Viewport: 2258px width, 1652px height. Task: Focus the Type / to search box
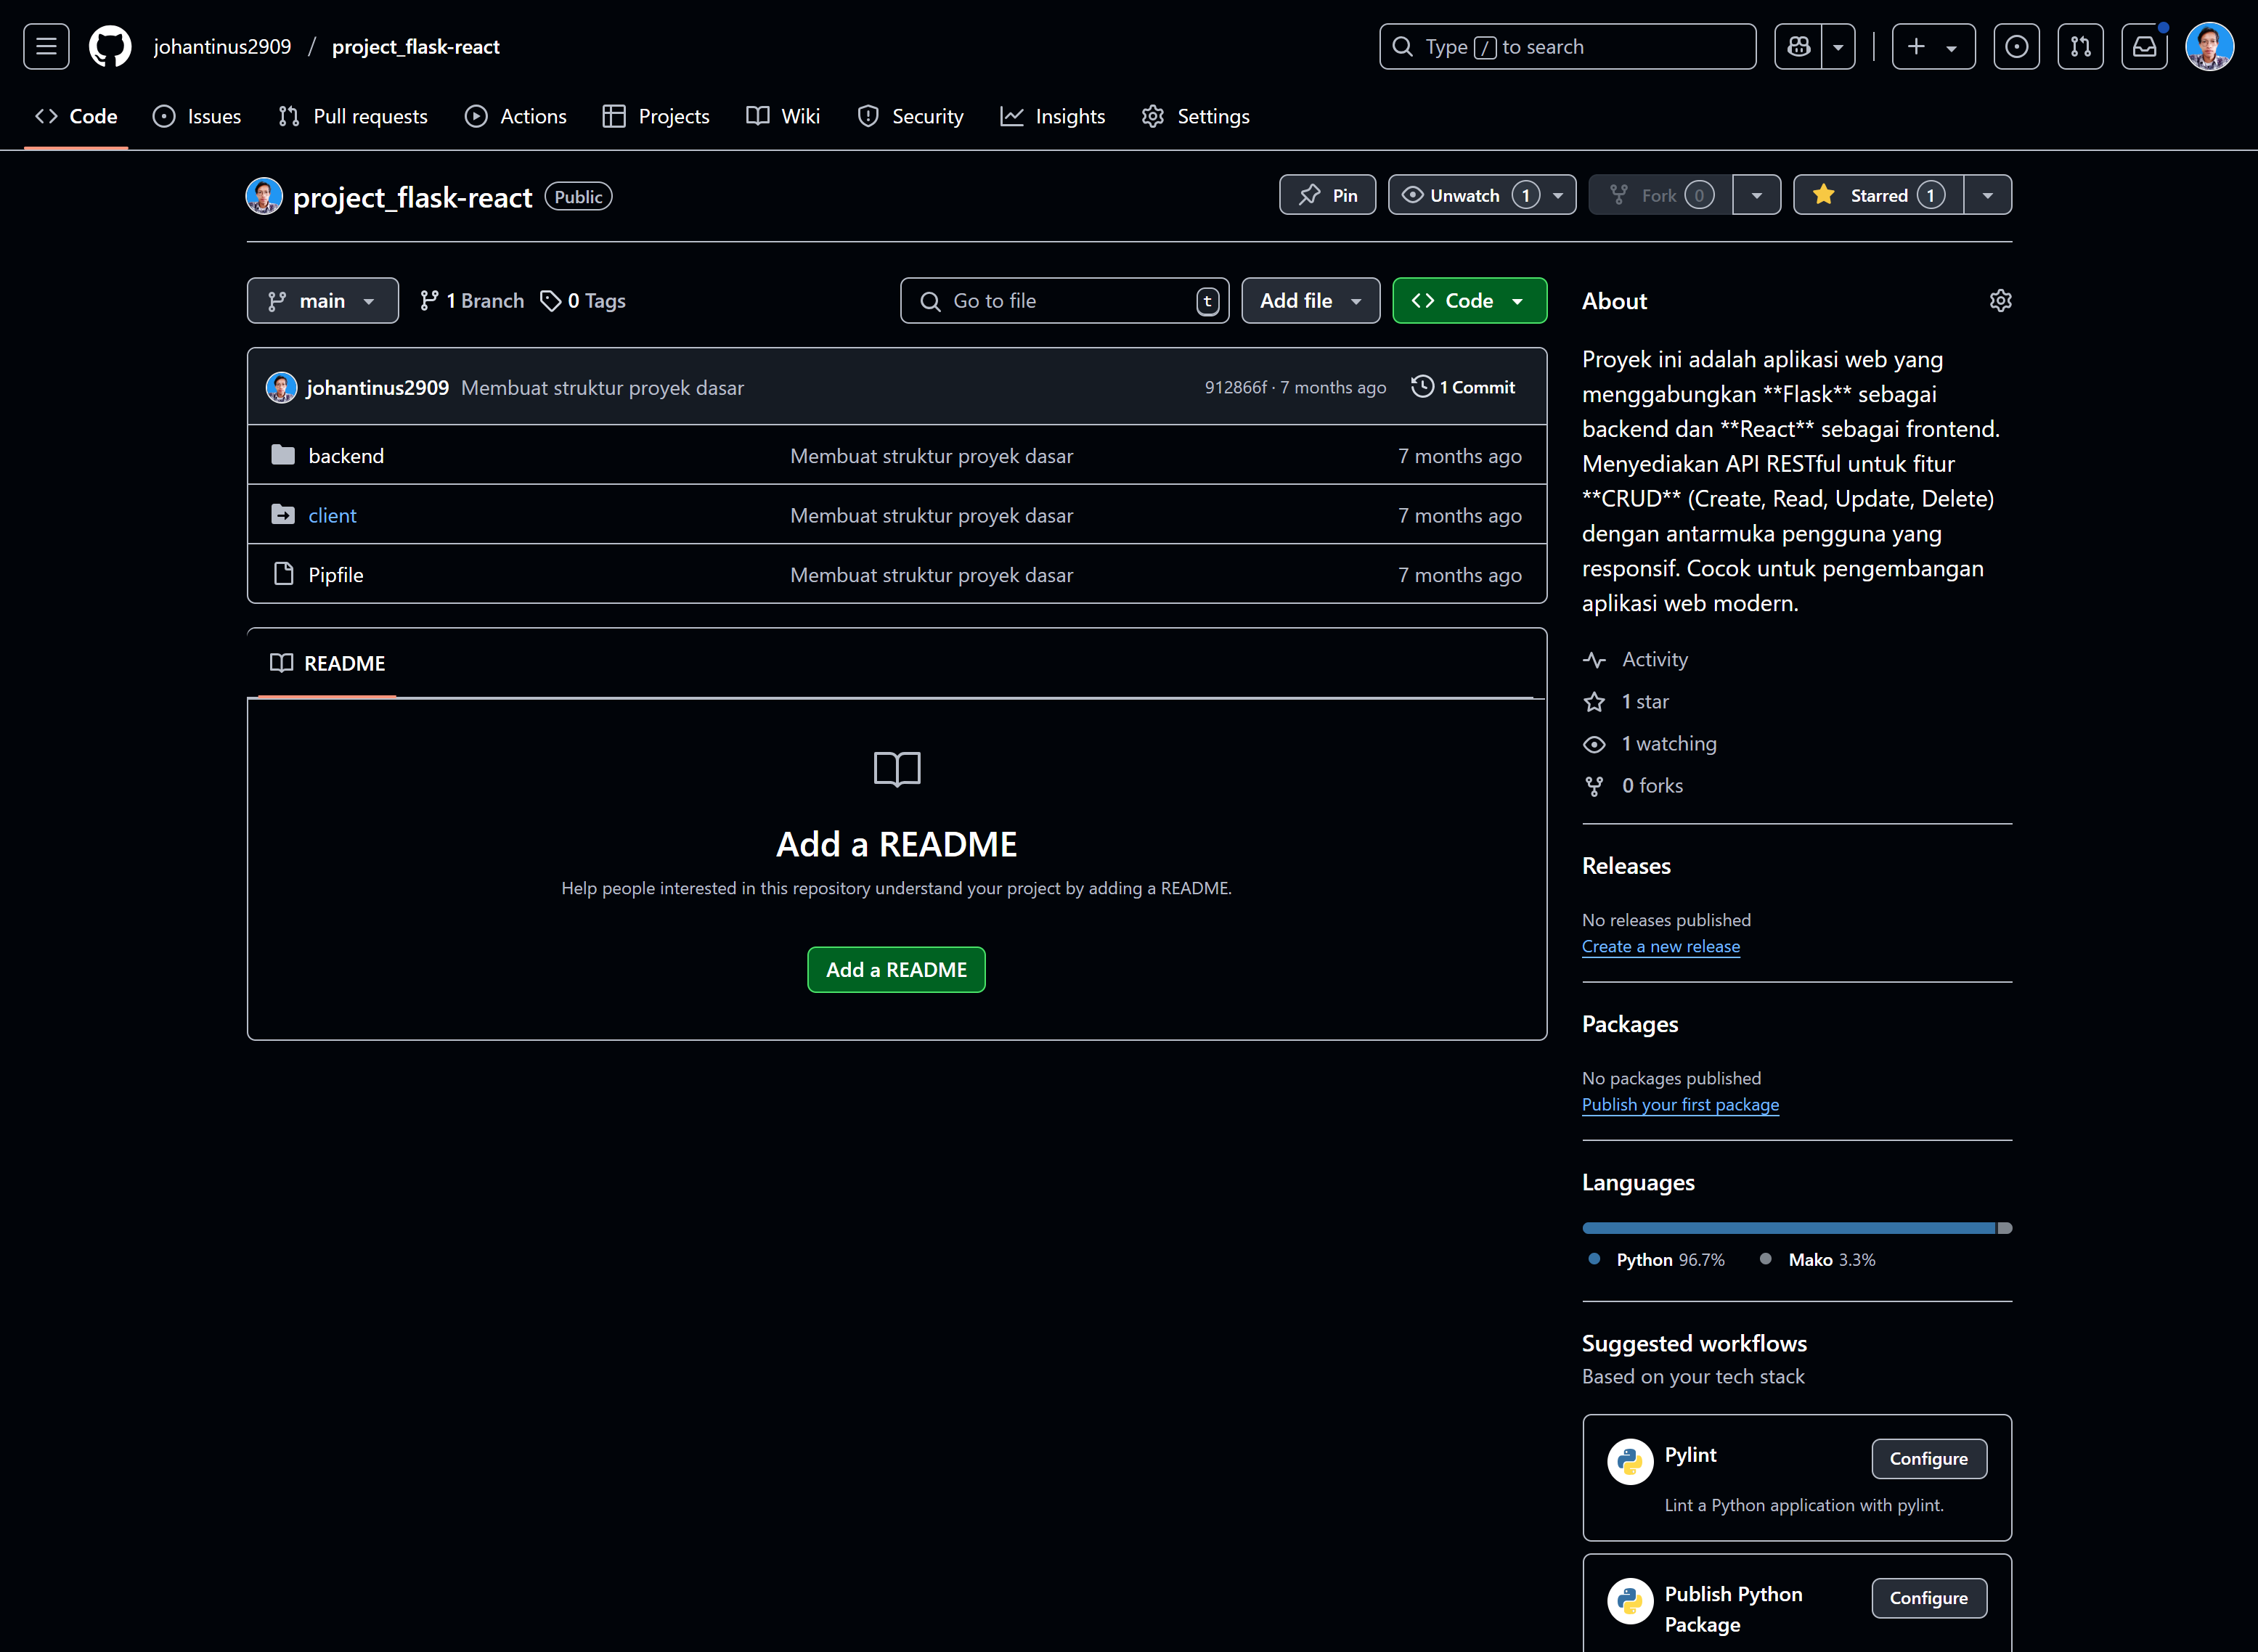coord(1567,46)
